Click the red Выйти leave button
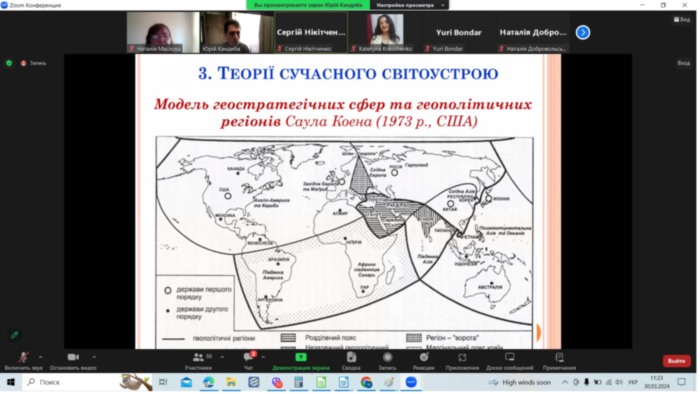Image resolution: width=700 pixels, height=394 pixels. (676, 361)
